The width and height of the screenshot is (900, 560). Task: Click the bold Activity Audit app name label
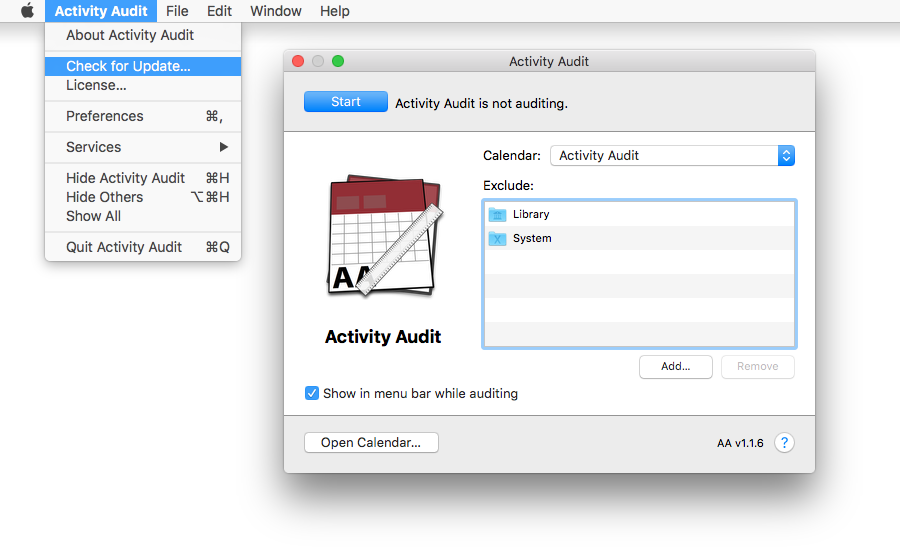(383, 336)
